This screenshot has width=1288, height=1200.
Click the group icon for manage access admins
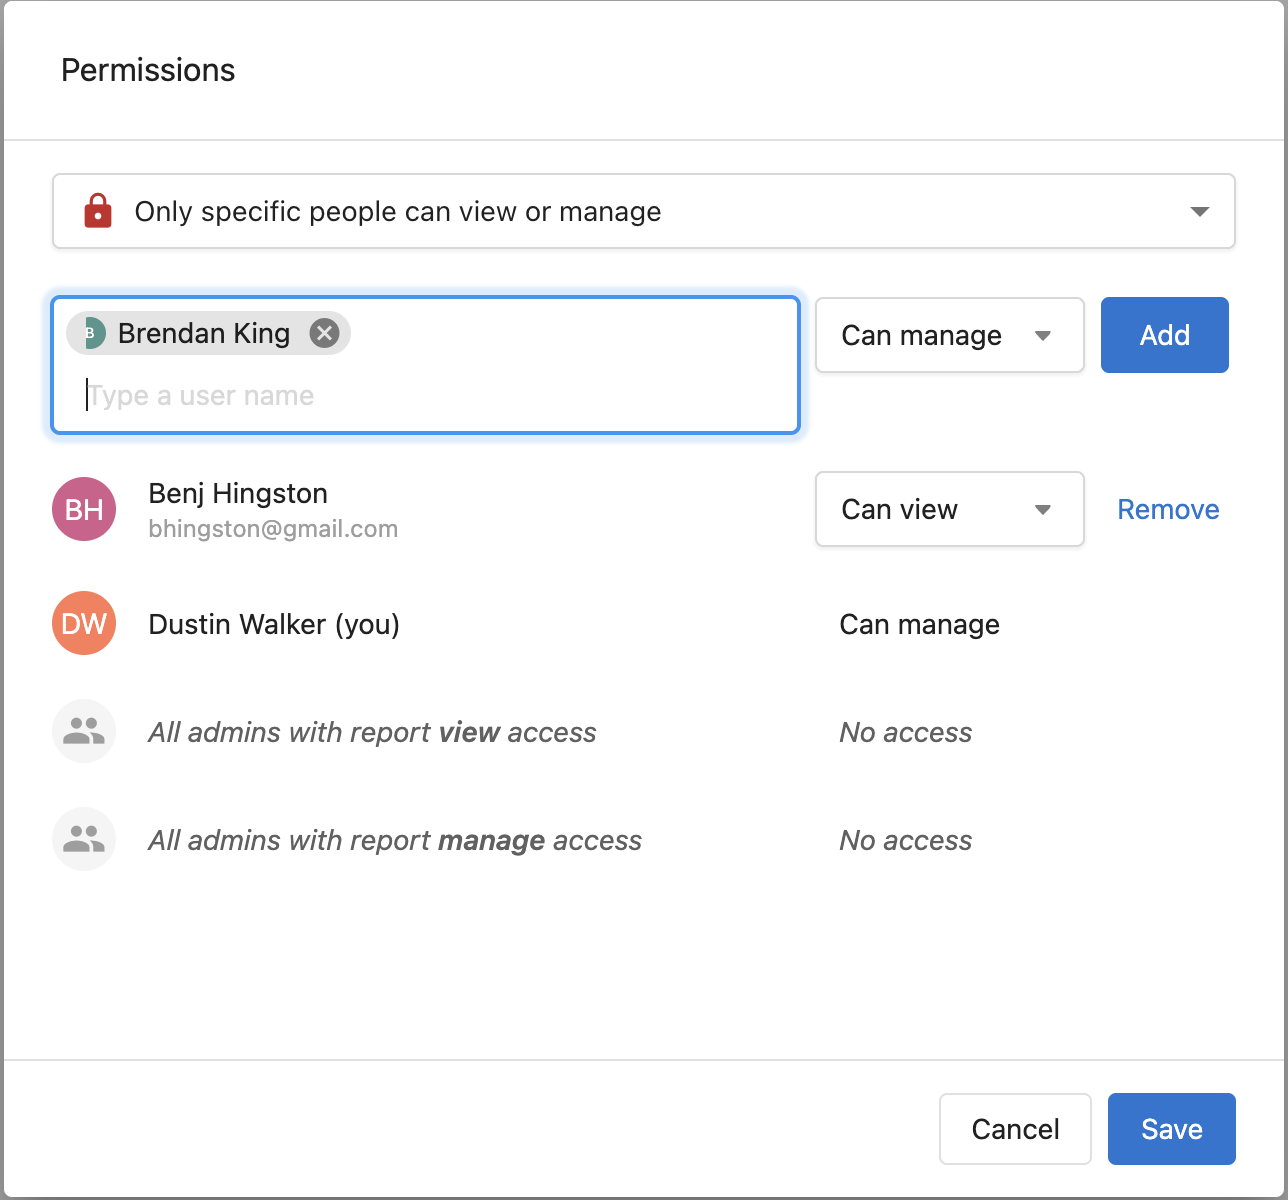pos(84,839)
